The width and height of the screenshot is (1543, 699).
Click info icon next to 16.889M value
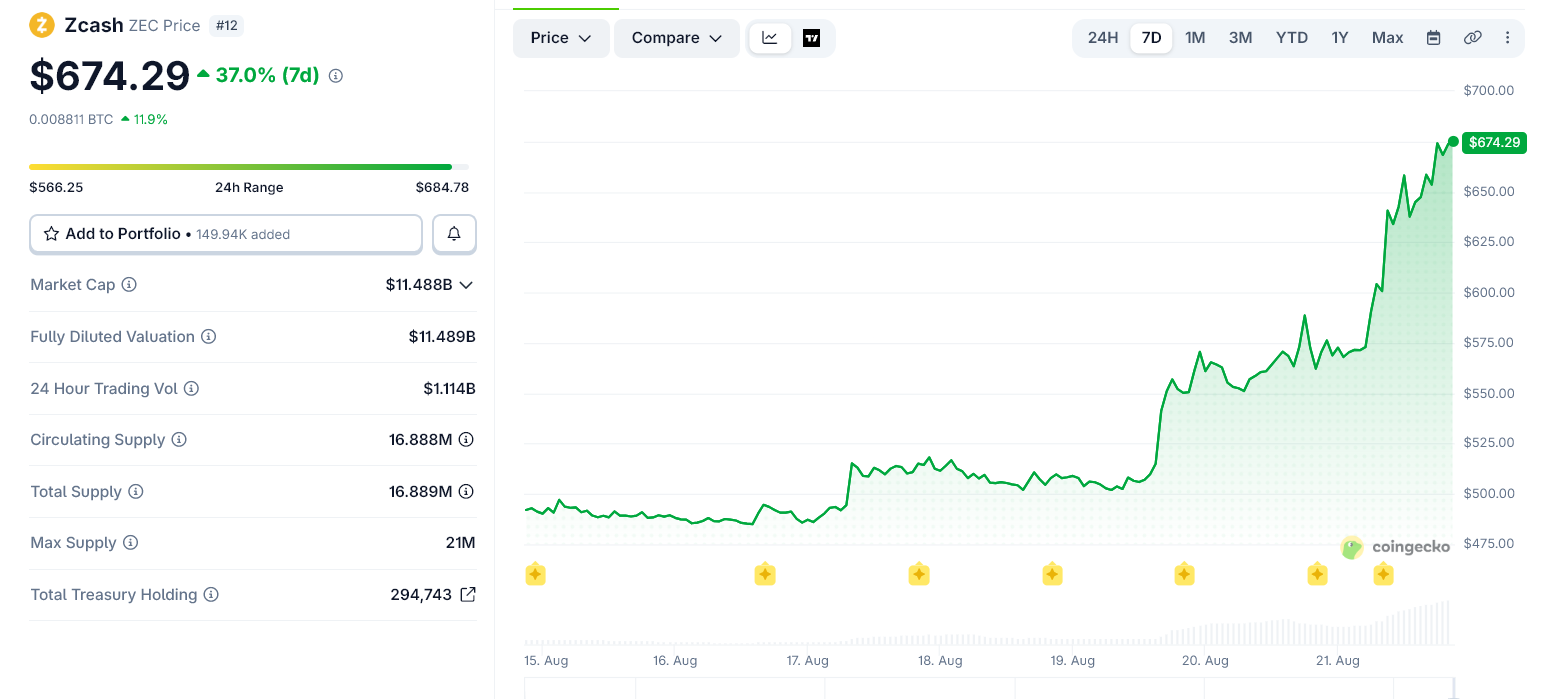coord(466,492)
